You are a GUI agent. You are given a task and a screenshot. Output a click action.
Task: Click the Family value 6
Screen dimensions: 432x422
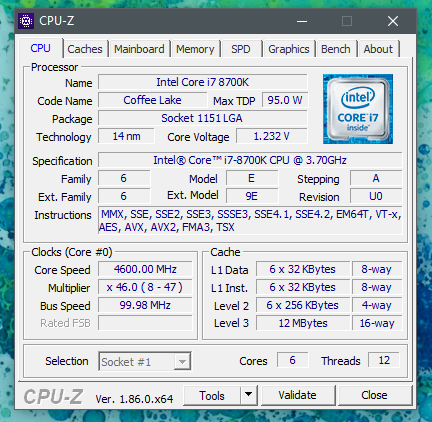point(124,178)
